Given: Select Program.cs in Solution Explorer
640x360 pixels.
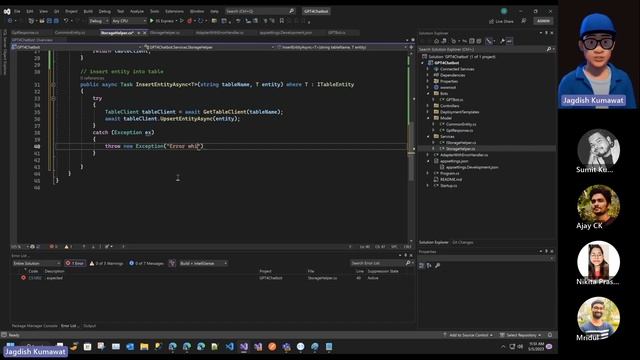Looking at the screenshot, I should (x=449, y=173).
